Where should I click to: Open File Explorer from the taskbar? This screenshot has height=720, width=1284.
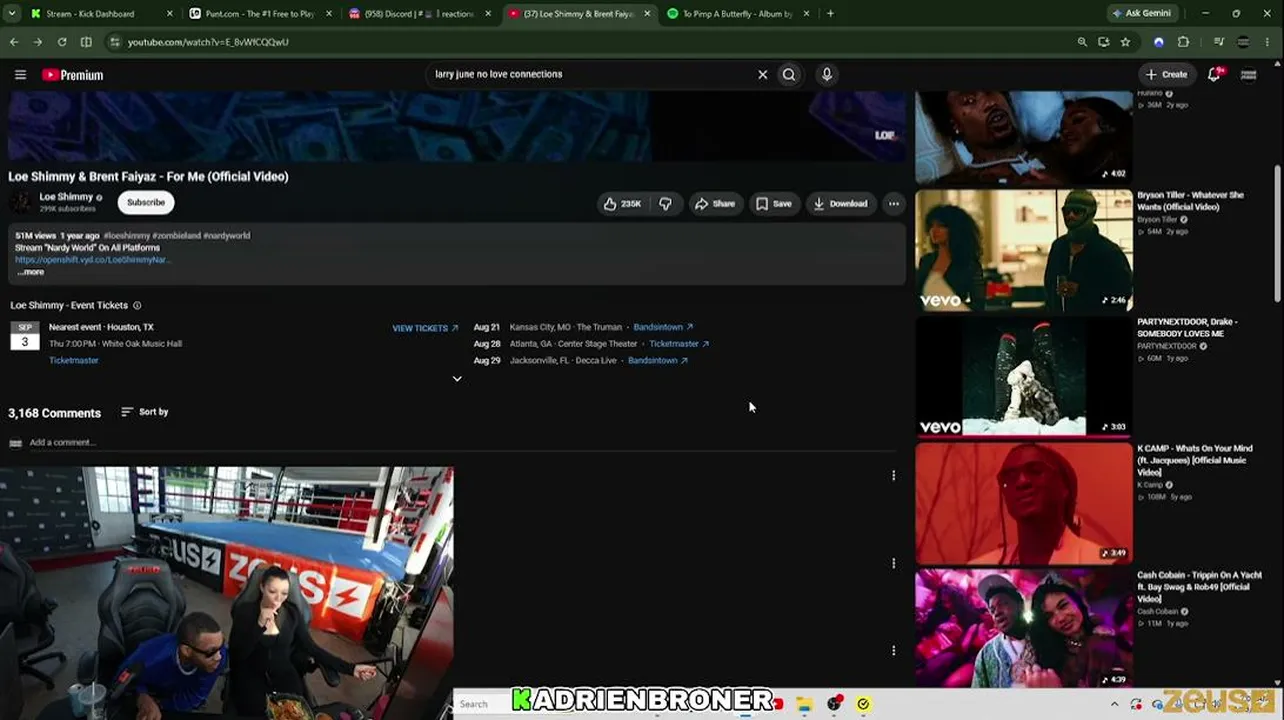804,704
